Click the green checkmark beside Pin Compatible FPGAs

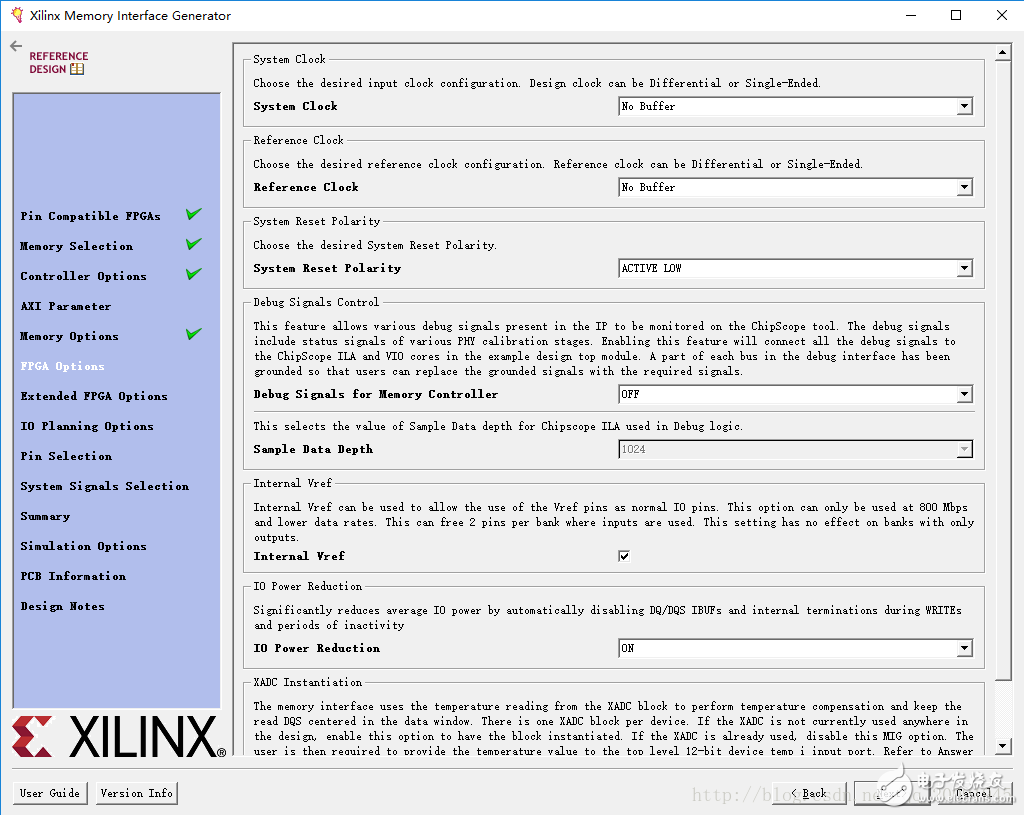[193, 215]
